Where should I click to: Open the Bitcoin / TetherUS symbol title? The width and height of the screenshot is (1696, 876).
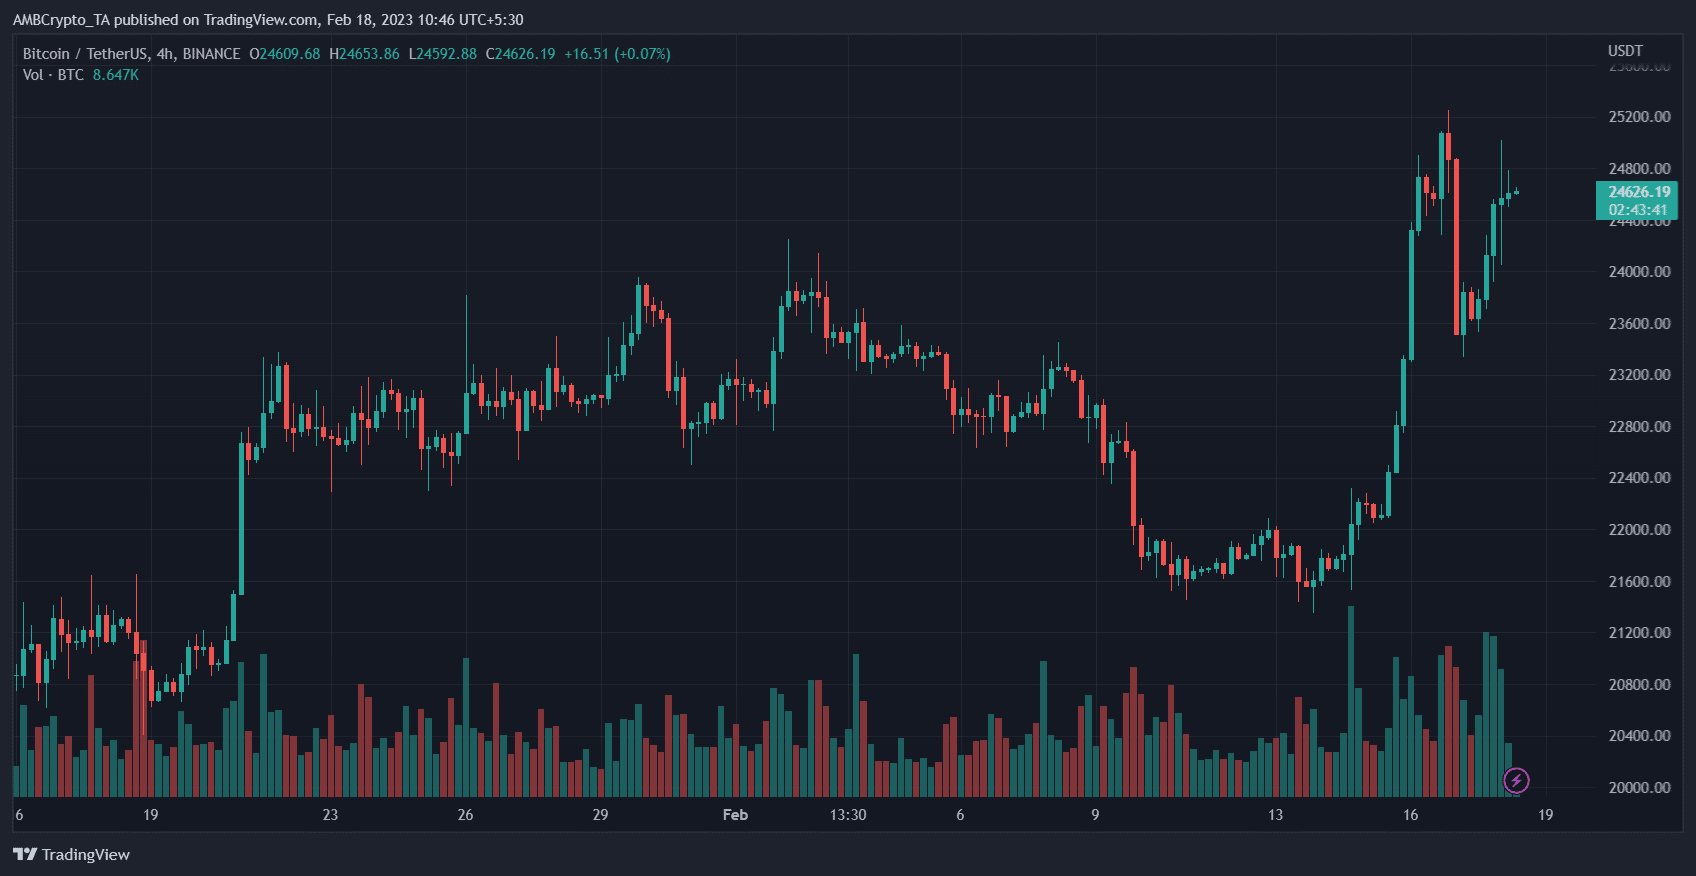[x=86, y=54]
